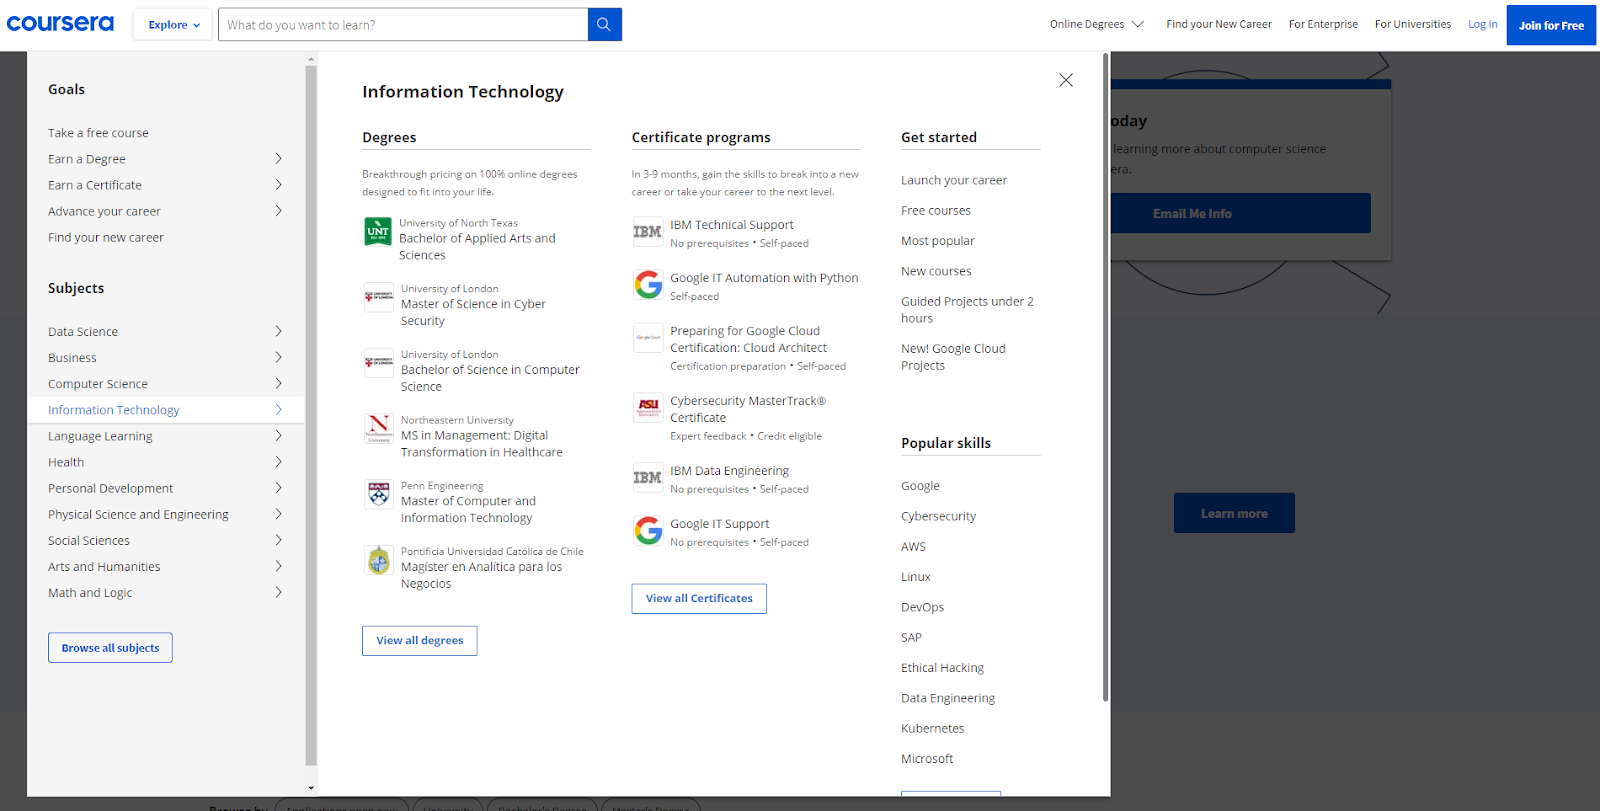This screenshot has height=811, width=1600.
Task: Open For Enterprise link
Action: coord(1323,24)
